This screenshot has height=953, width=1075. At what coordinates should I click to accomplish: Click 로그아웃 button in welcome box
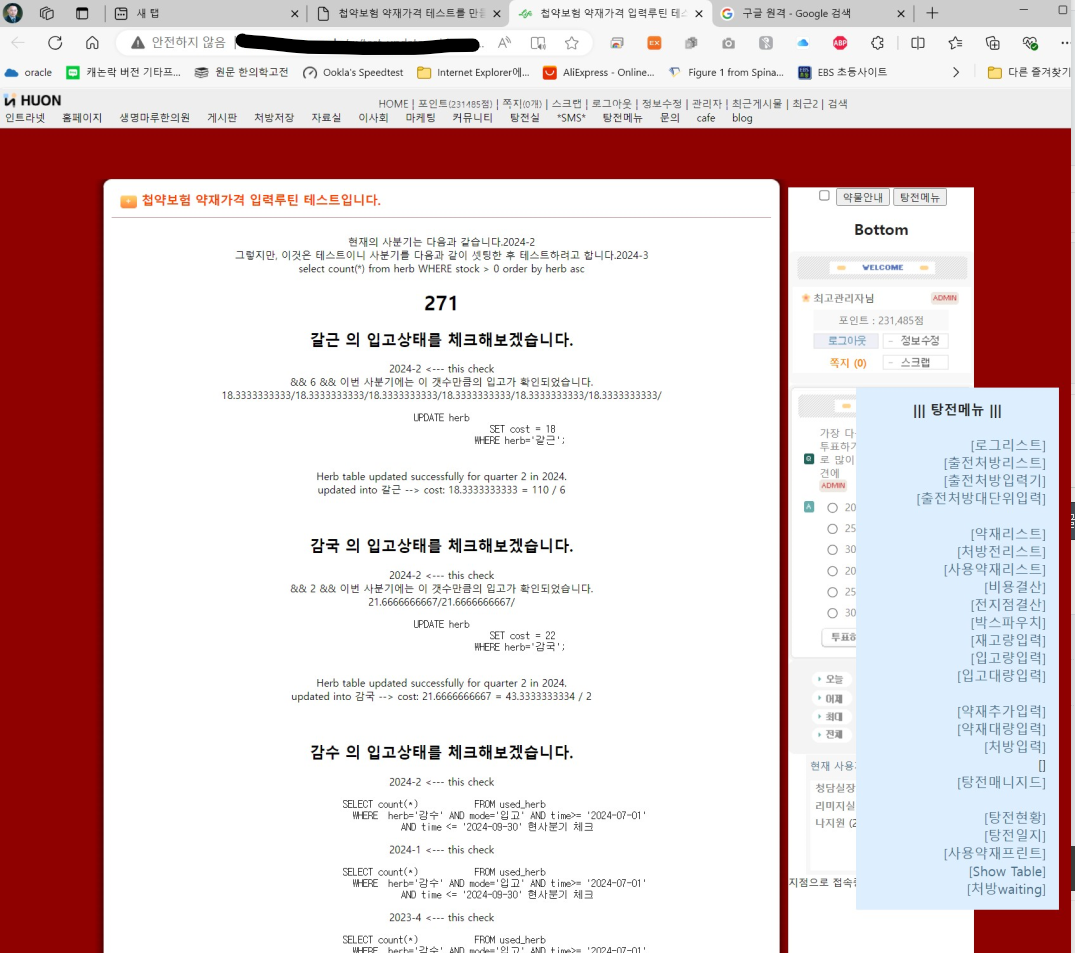[x=847, y=341]
